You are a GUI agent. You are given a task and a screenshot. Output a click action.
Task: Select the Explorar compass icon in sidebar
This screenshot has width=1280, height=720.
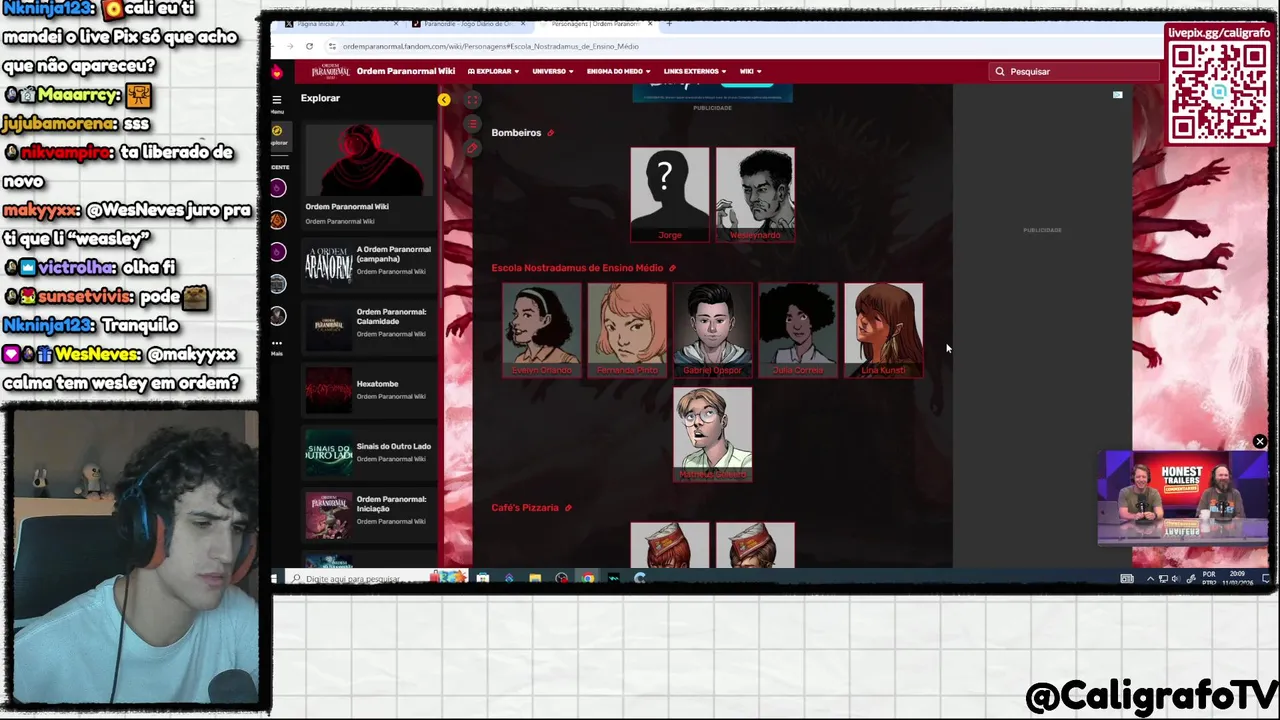(278, 131)
